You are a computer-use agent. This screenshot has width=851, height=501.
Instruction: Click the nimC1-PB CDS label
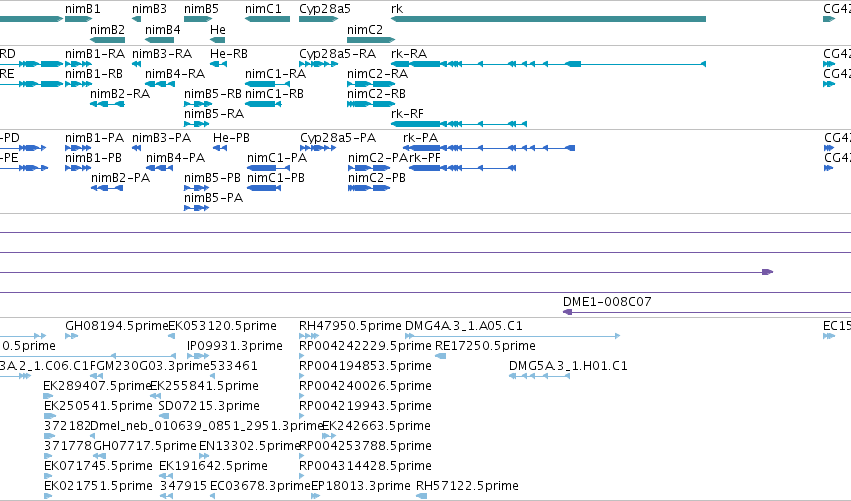click(x=276, y=178)
